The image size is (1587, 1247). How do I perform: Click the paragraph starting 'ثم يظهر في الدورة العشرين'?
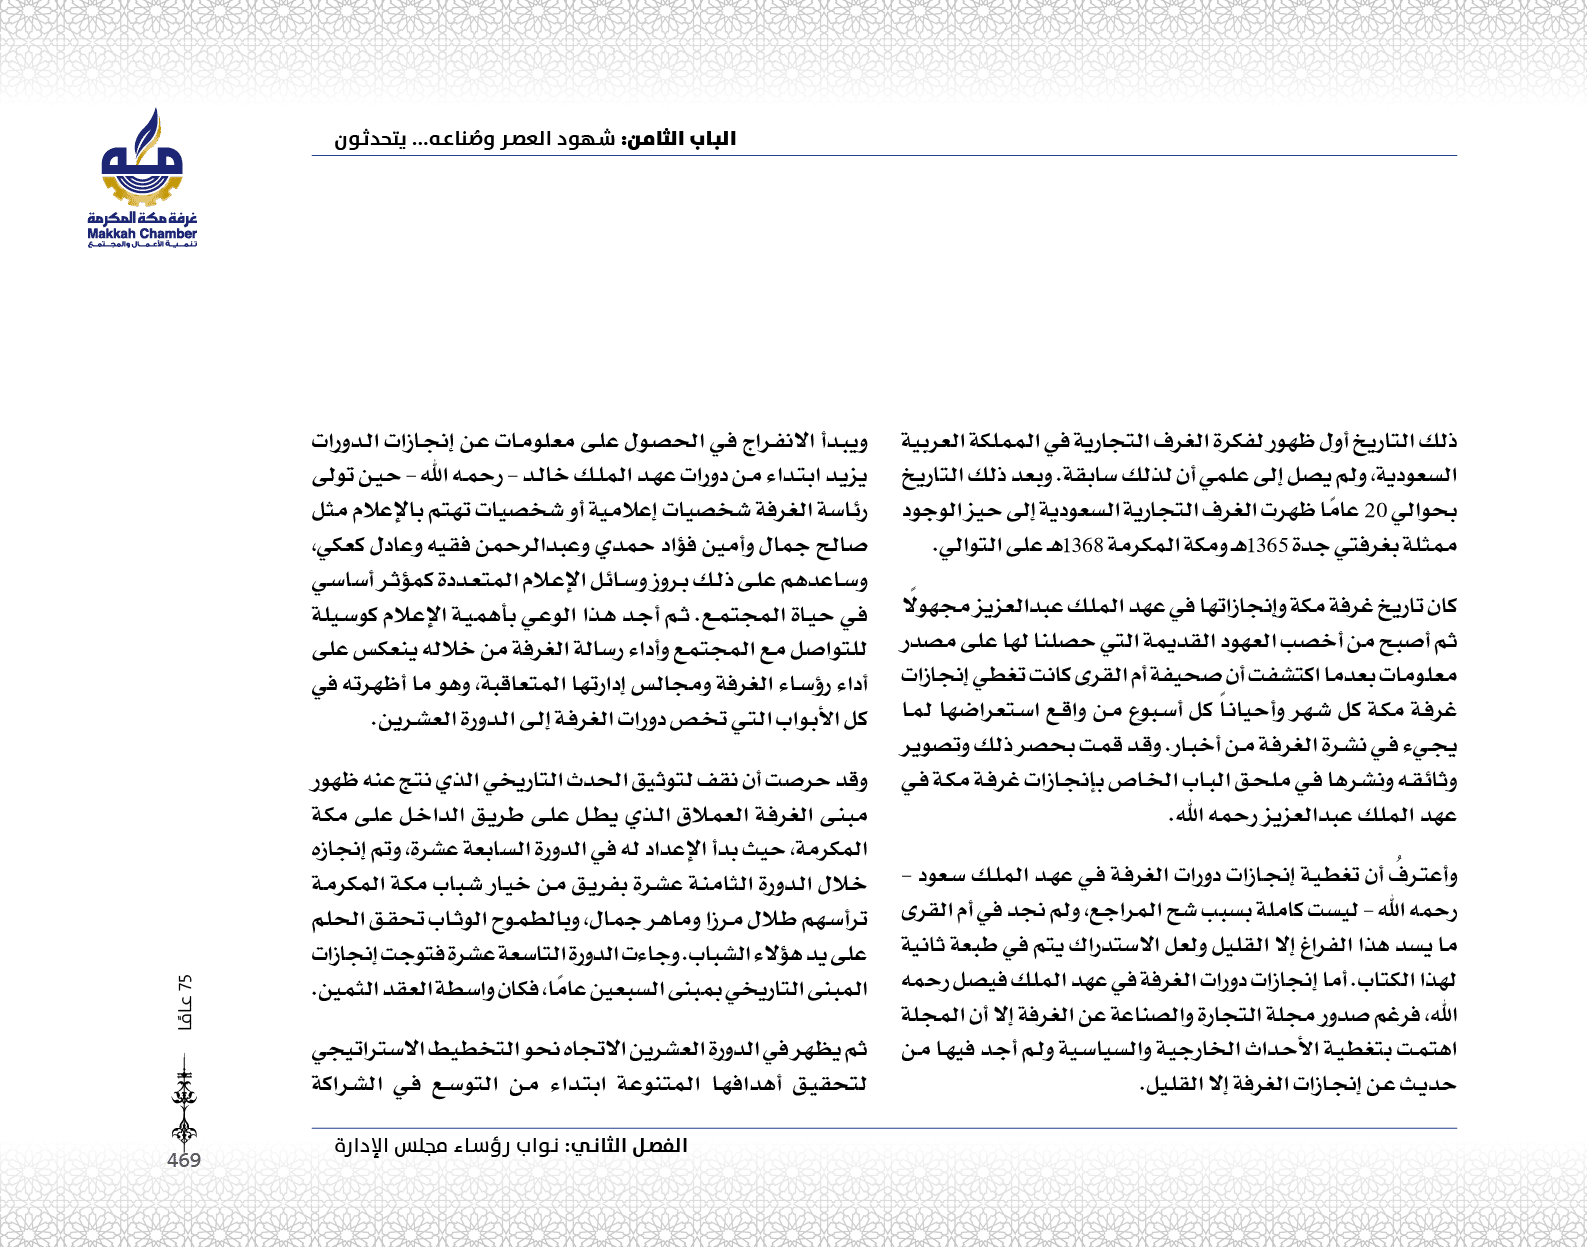[x=590, y=1066]
